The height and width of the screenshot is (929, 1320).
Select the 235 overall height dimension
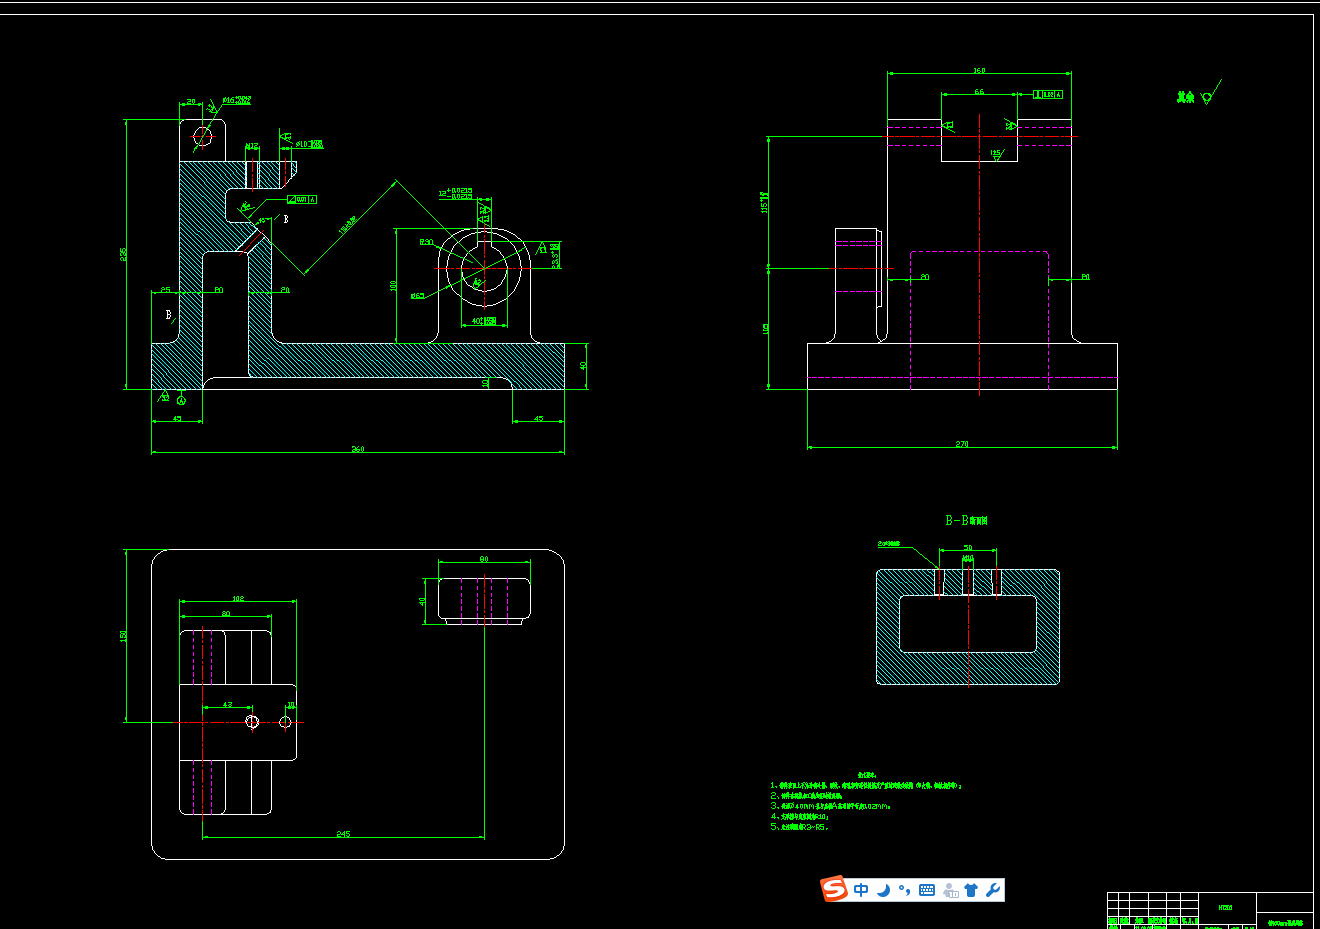tap(124, 254)
